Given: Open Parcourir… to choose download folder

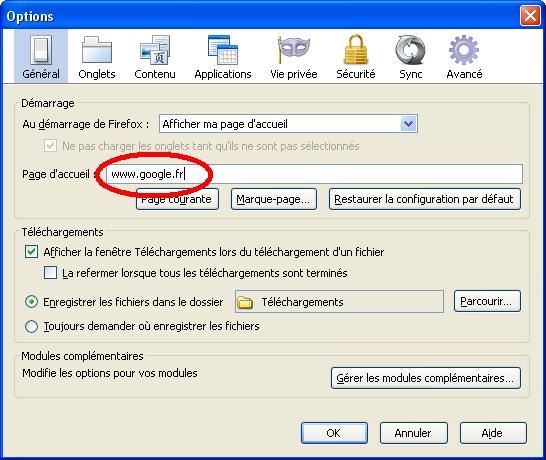Looking at the screenshot, I should [487, 301].
